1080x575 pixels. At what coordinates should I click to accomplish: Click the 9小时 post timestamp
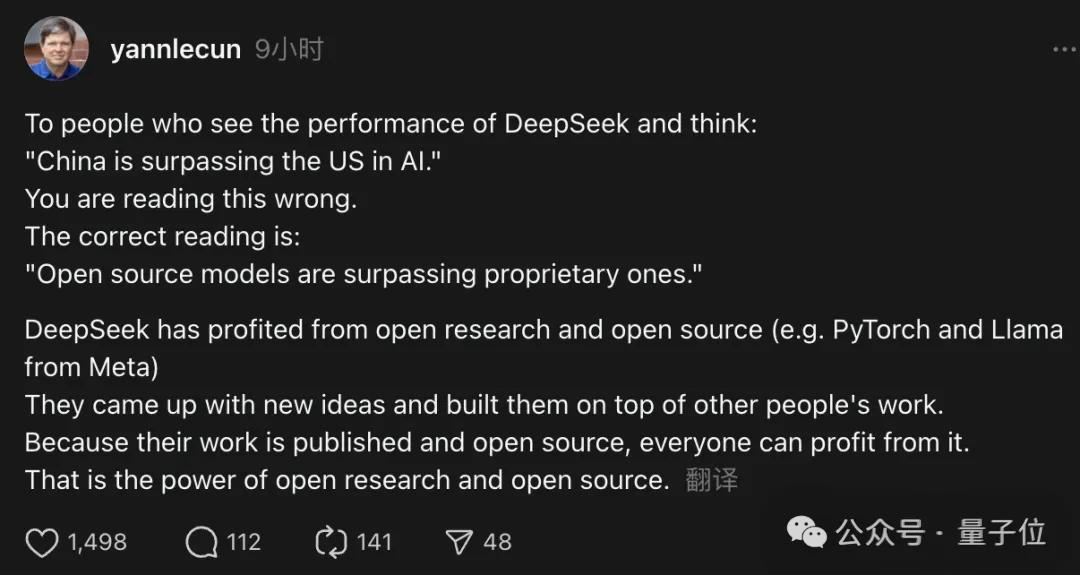tap(289, 50)
